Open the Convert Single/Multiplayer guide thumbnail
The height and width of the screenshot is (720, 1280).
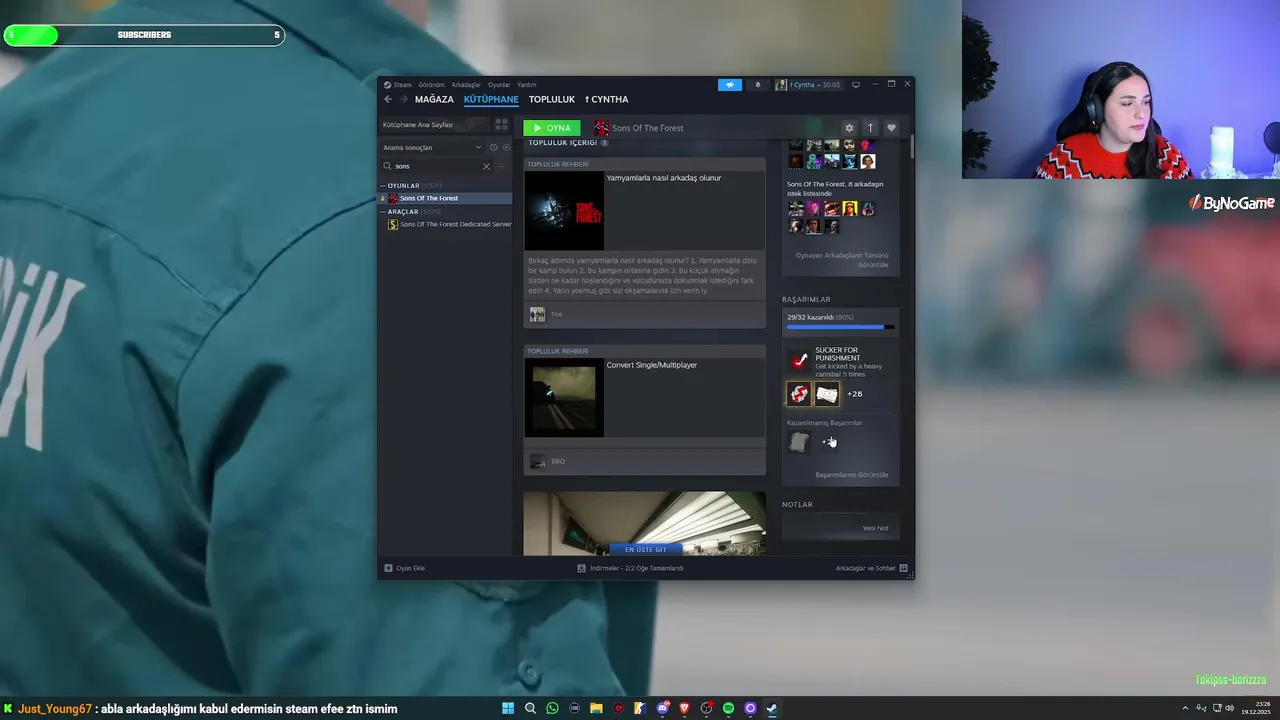564,398
